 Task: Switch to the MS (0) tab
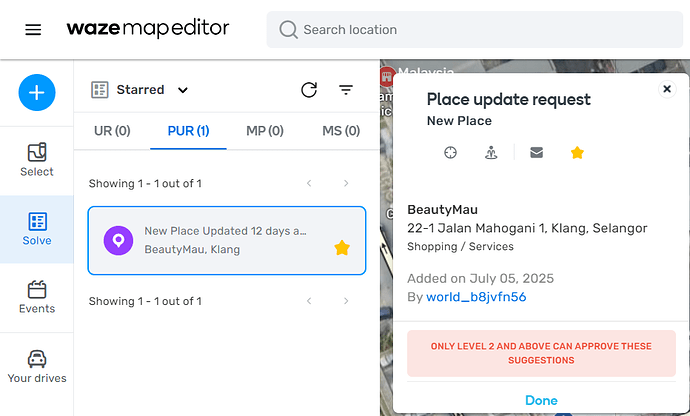pyautogui.click(x=341, y=131)
